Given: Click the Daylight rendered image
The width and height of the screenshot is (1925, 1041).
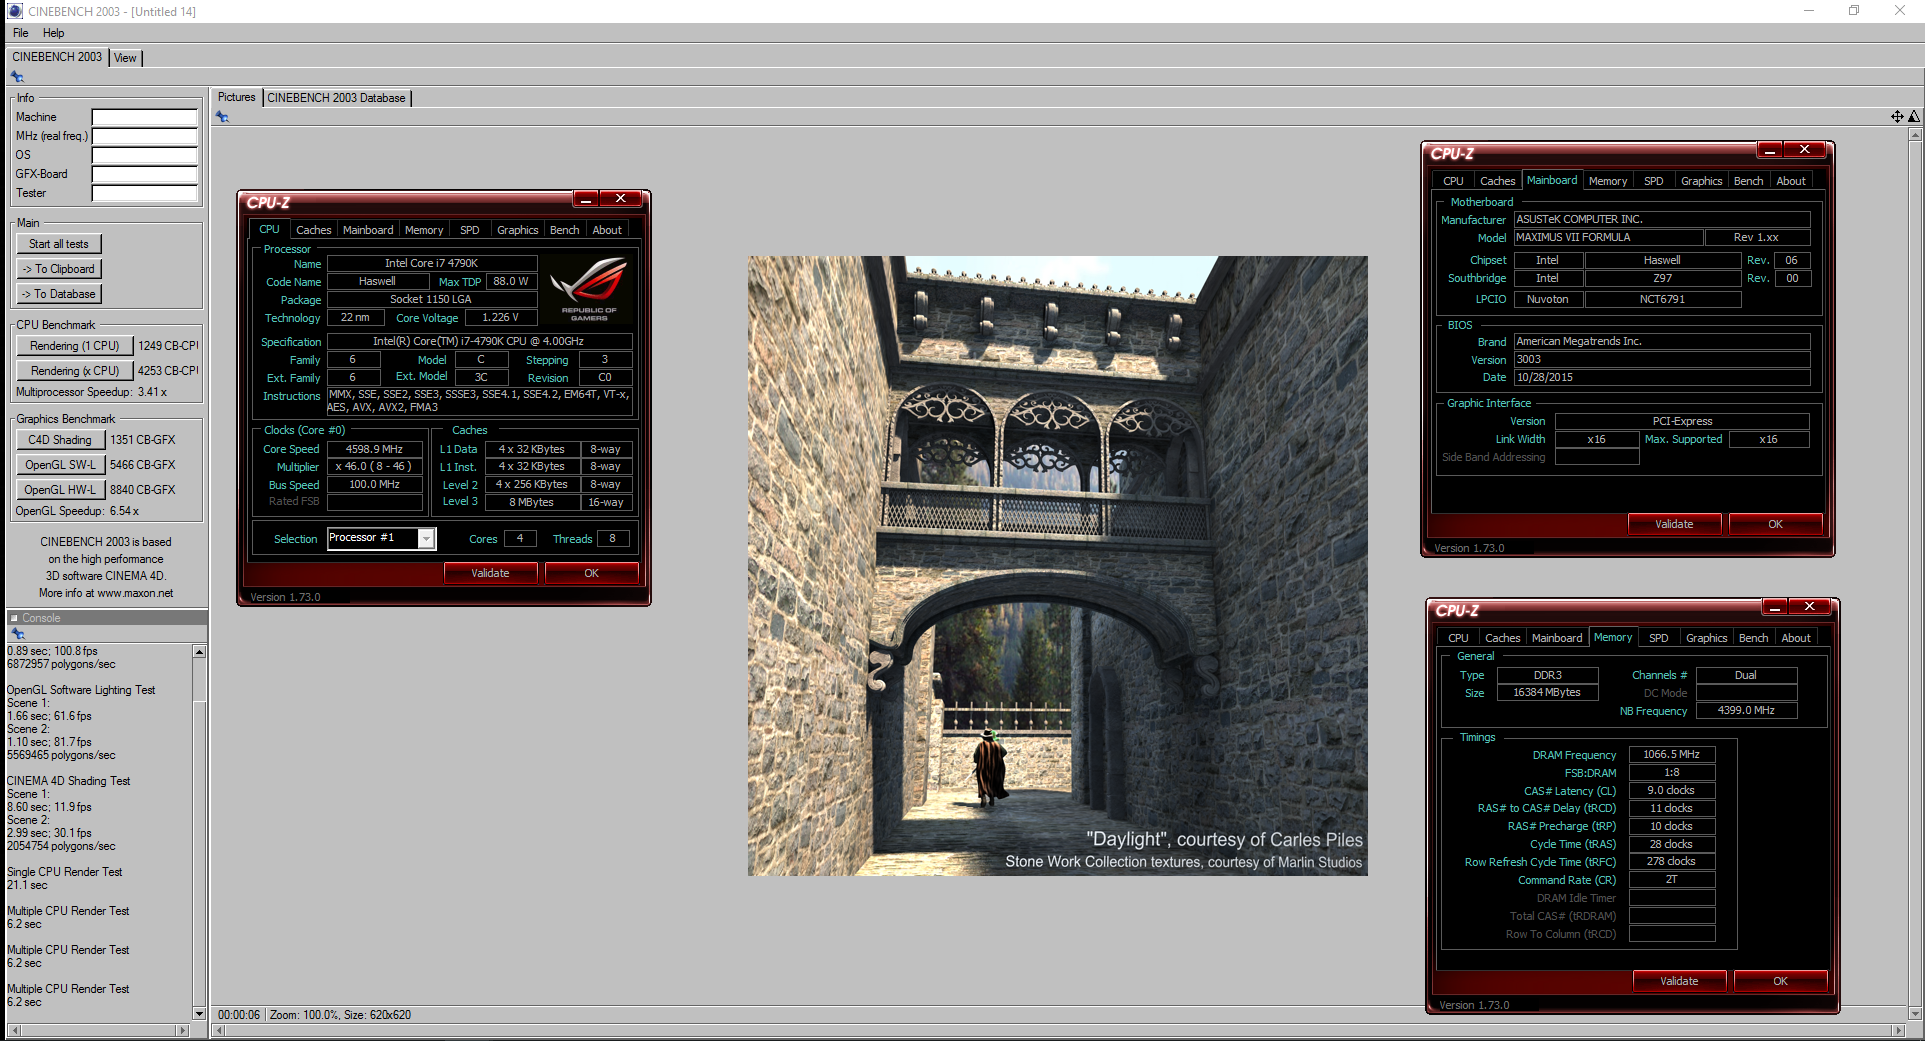Looking at the screenshot, I should [1058, 566].
